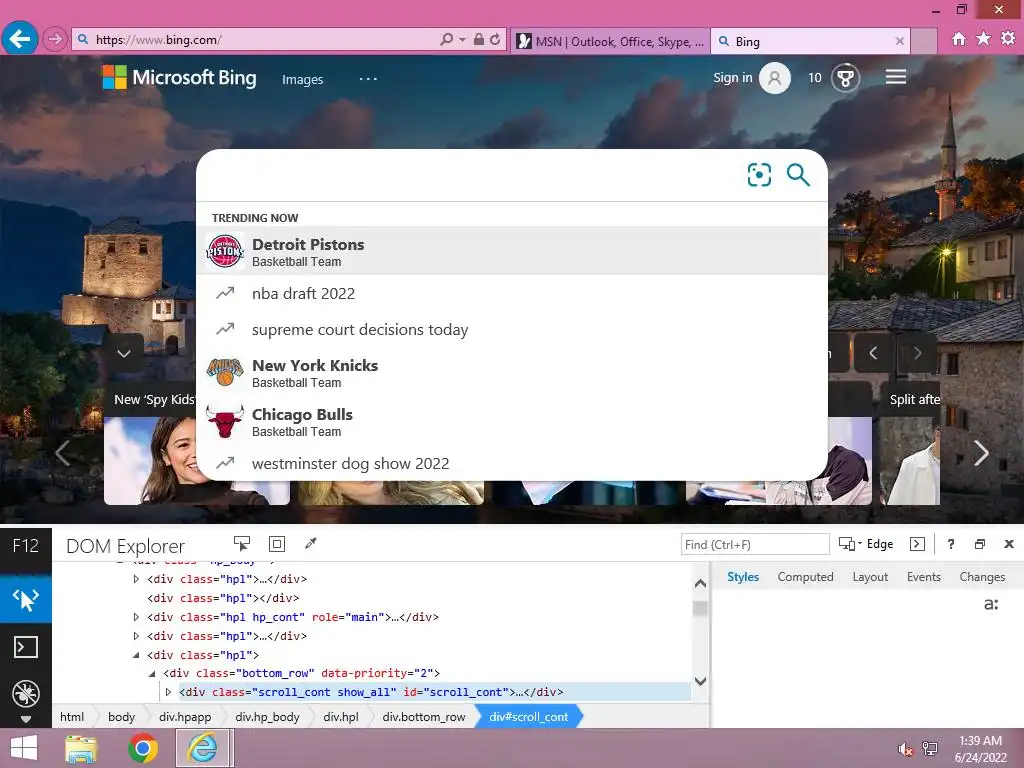This screenshot has height=768, width=1024.
Task: Open the Events tab
Action: (923, 577)
